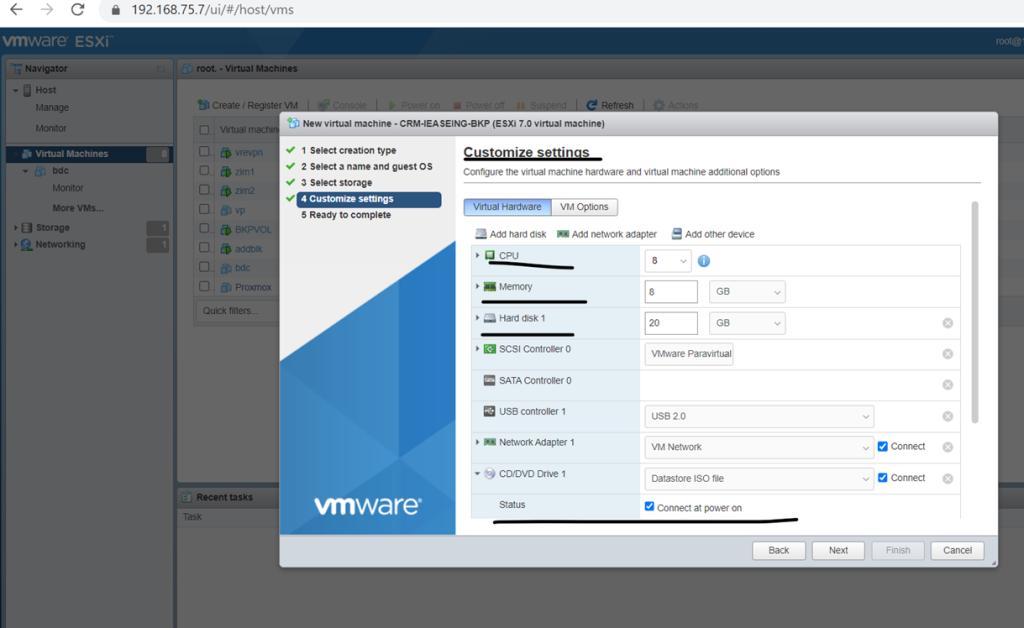
Task: Click the Cancel button
Action: [957, 550]
